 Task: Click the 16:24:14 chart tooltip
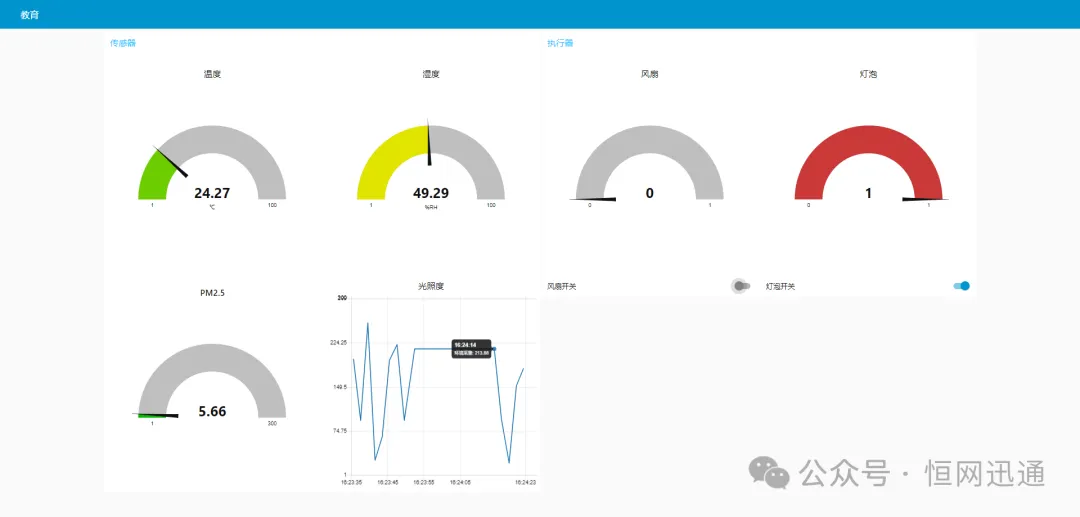pyautogui.click(x=471, y=348)
